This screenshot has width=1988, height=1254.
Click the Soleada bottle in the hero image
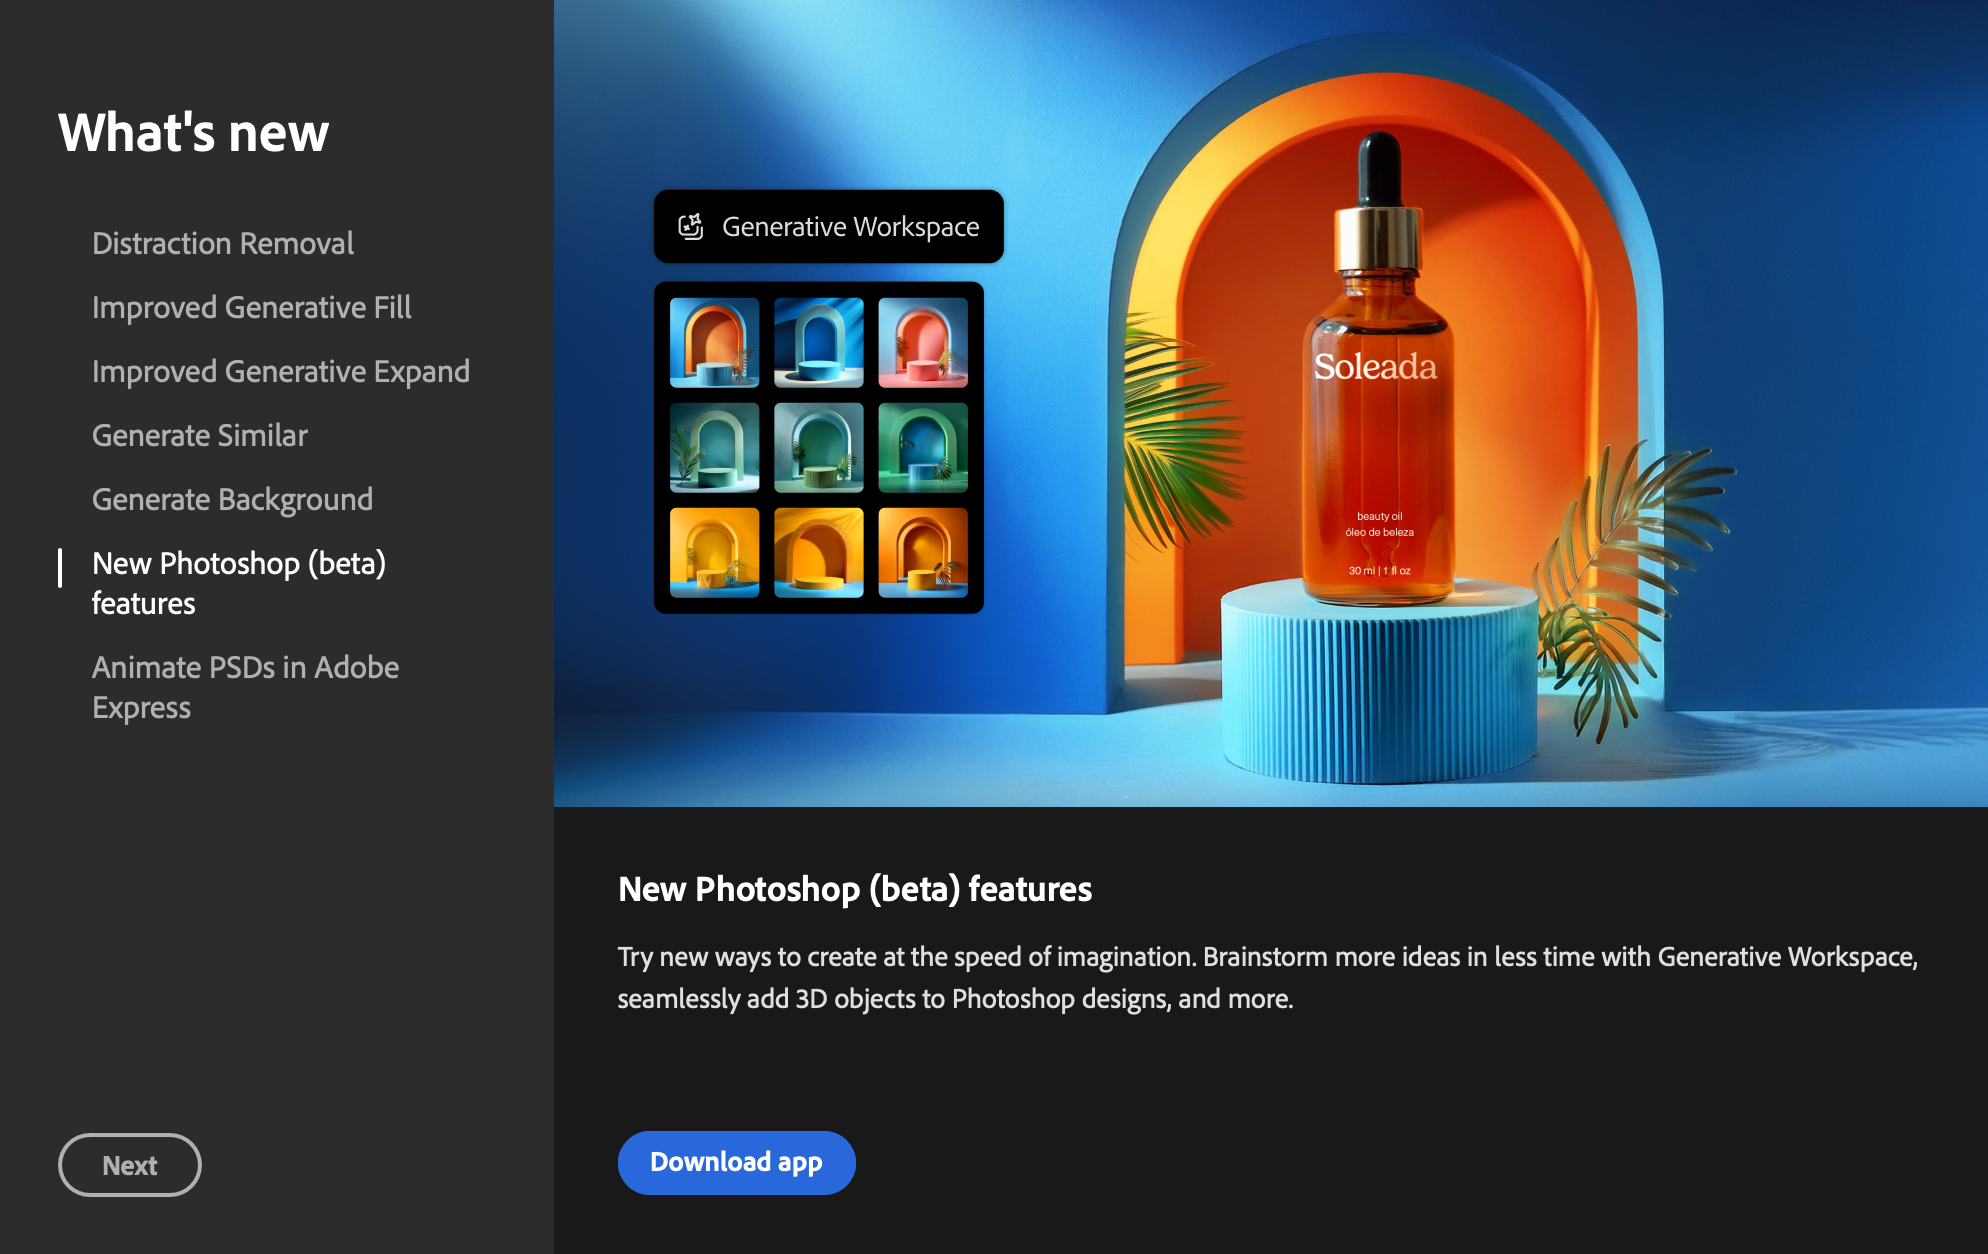[x=1379, y=370]
